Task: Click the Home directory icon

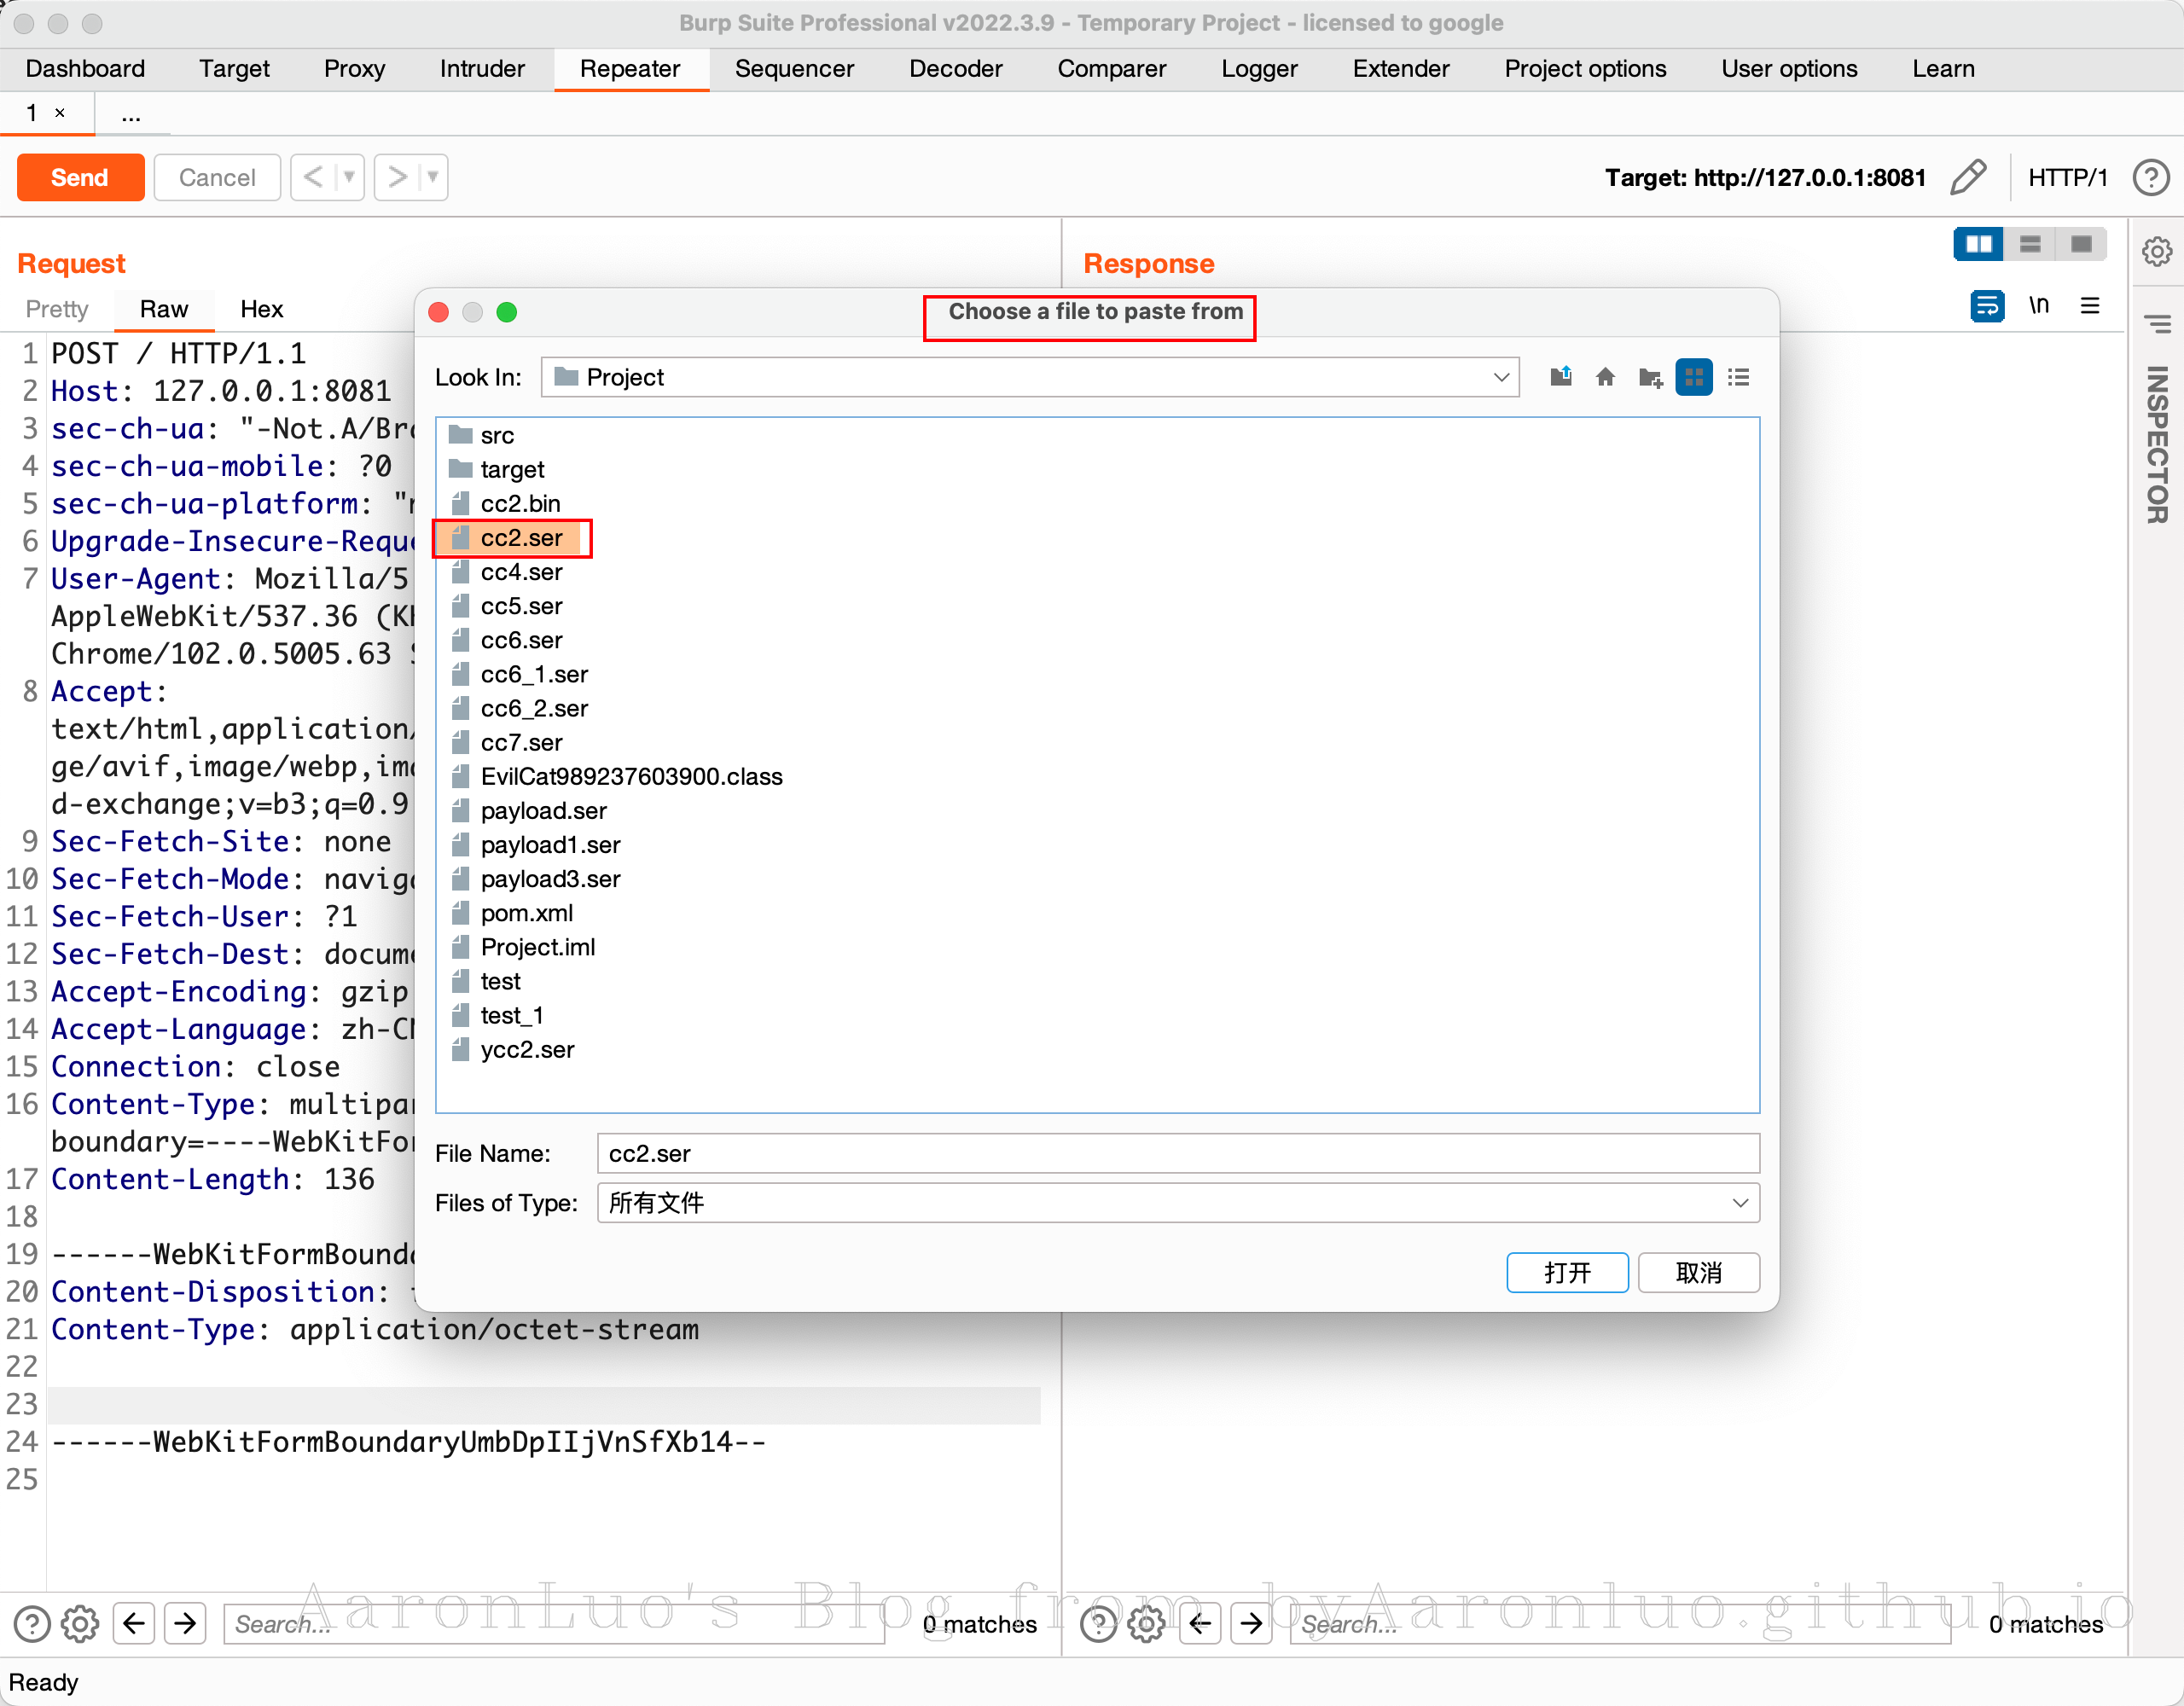Action: (x=1605, y=377)
